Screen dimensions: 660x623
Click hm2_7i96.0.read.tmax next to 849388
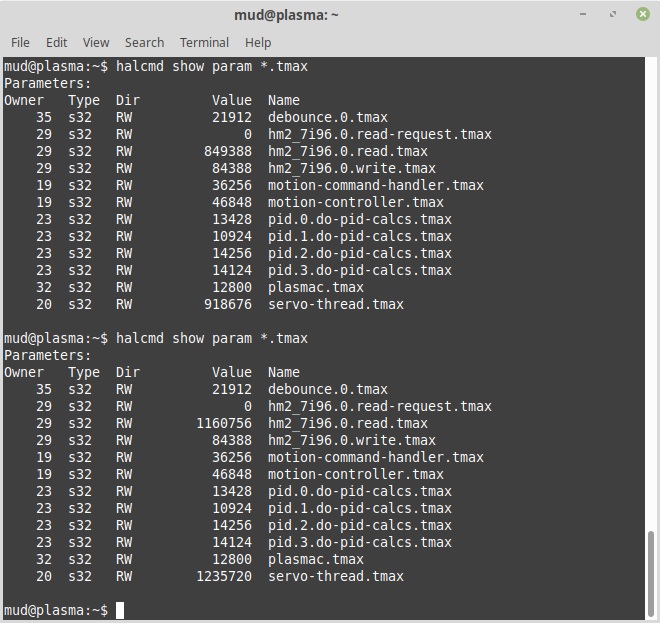pos(348,151)
